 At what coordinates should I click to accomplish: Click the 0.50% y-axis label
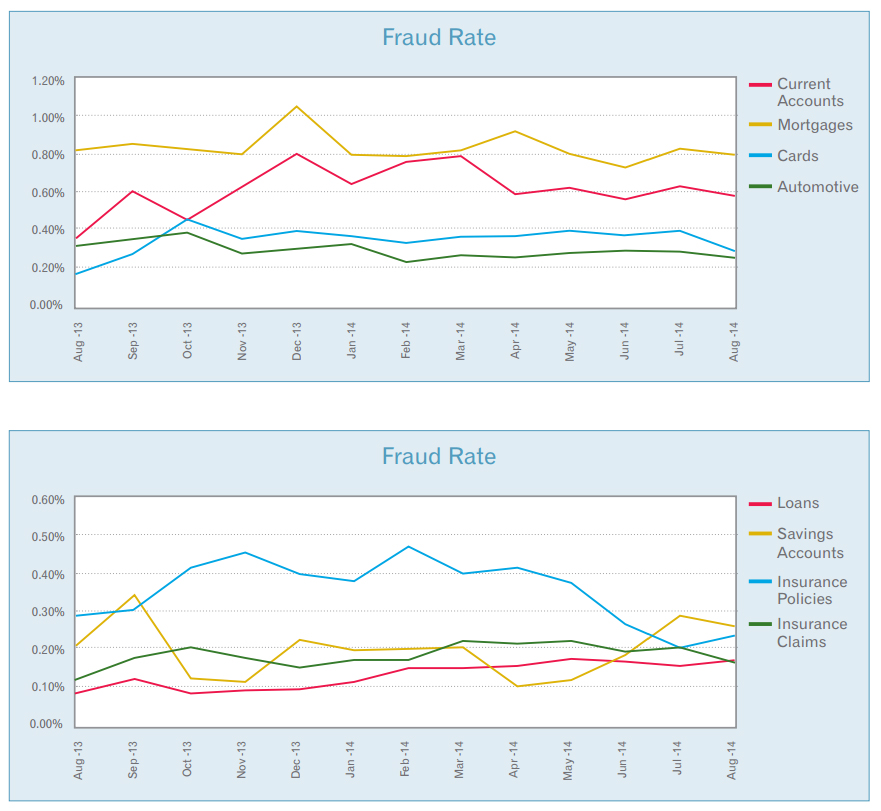point(47,536)
